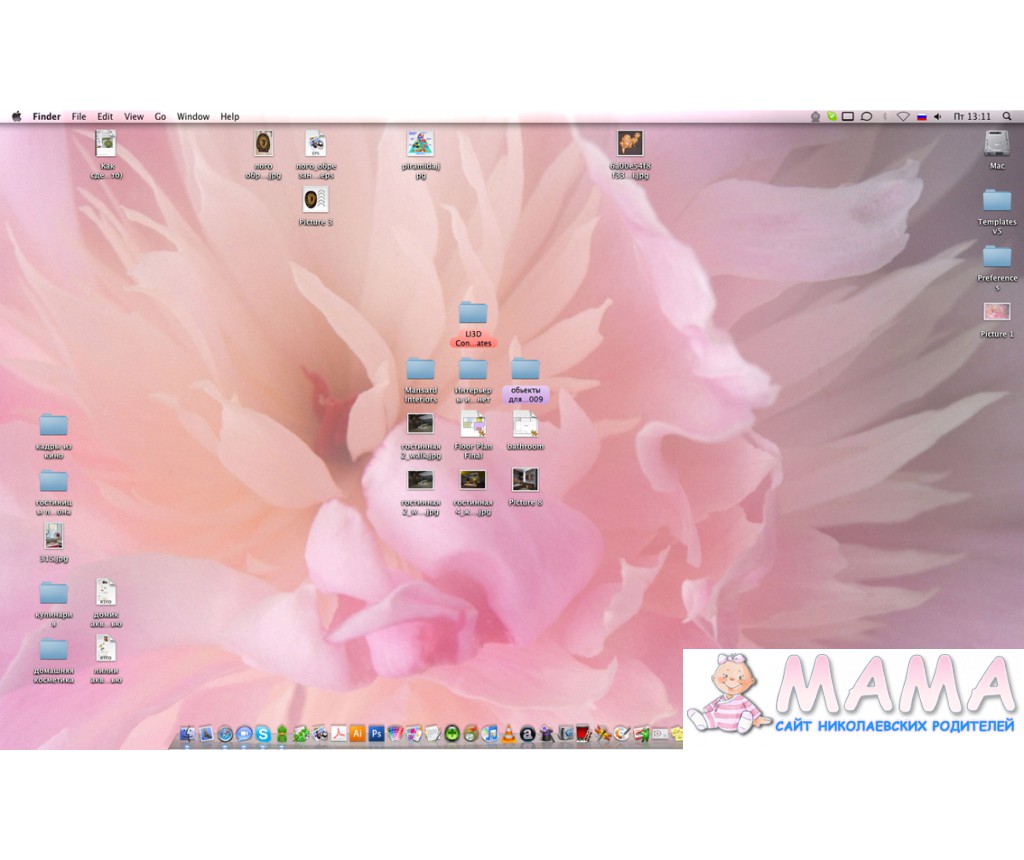This screenshot has width=1024, height=860.
Task: Select the LI3D folder with red label
Action: point(472,313)
